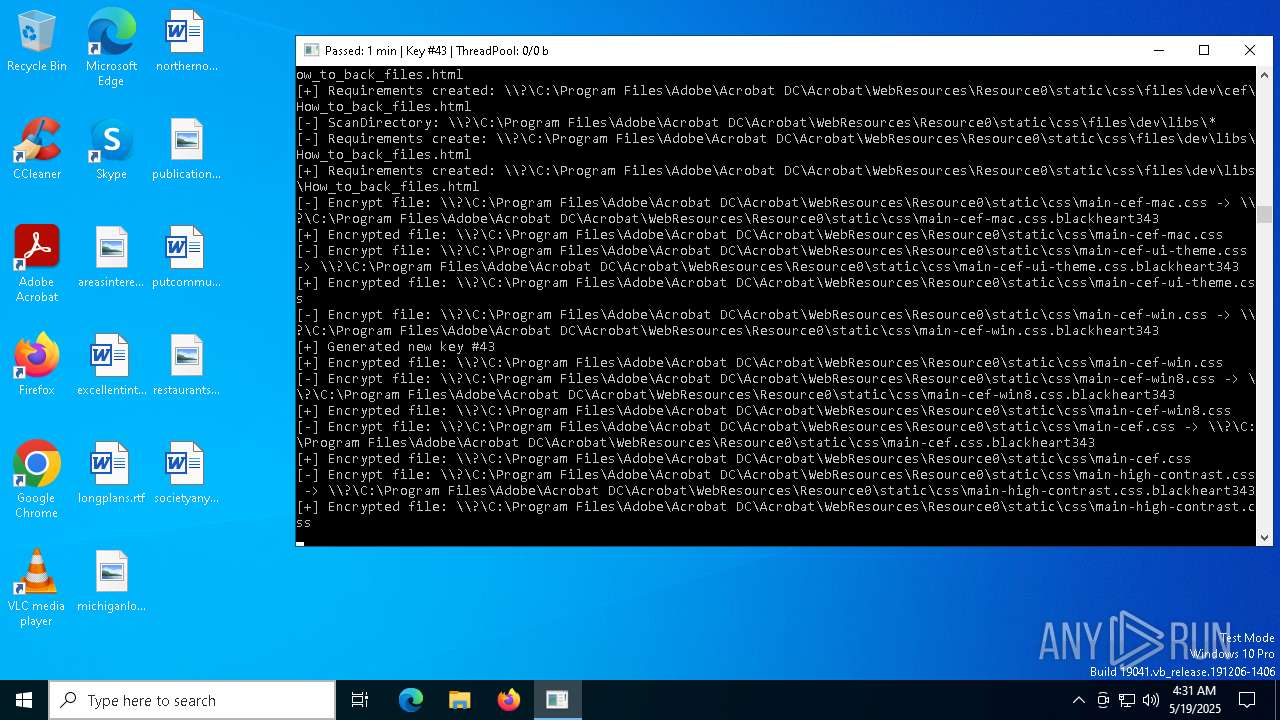Screen dimensions: 1280x720
Task: Minimize the console window
Action: 1159,50
